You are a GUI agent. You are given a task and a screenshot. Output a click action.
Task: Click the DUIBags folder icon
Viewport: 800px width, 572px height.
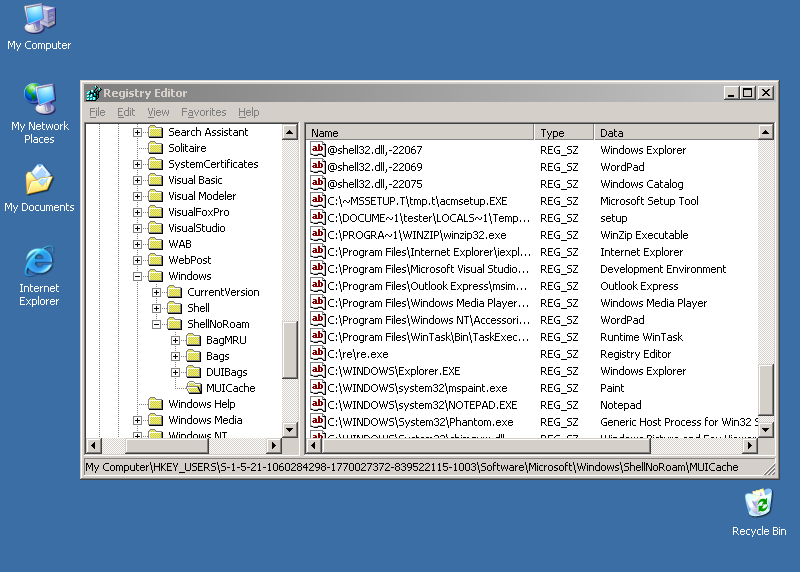(x=194, y=372)
